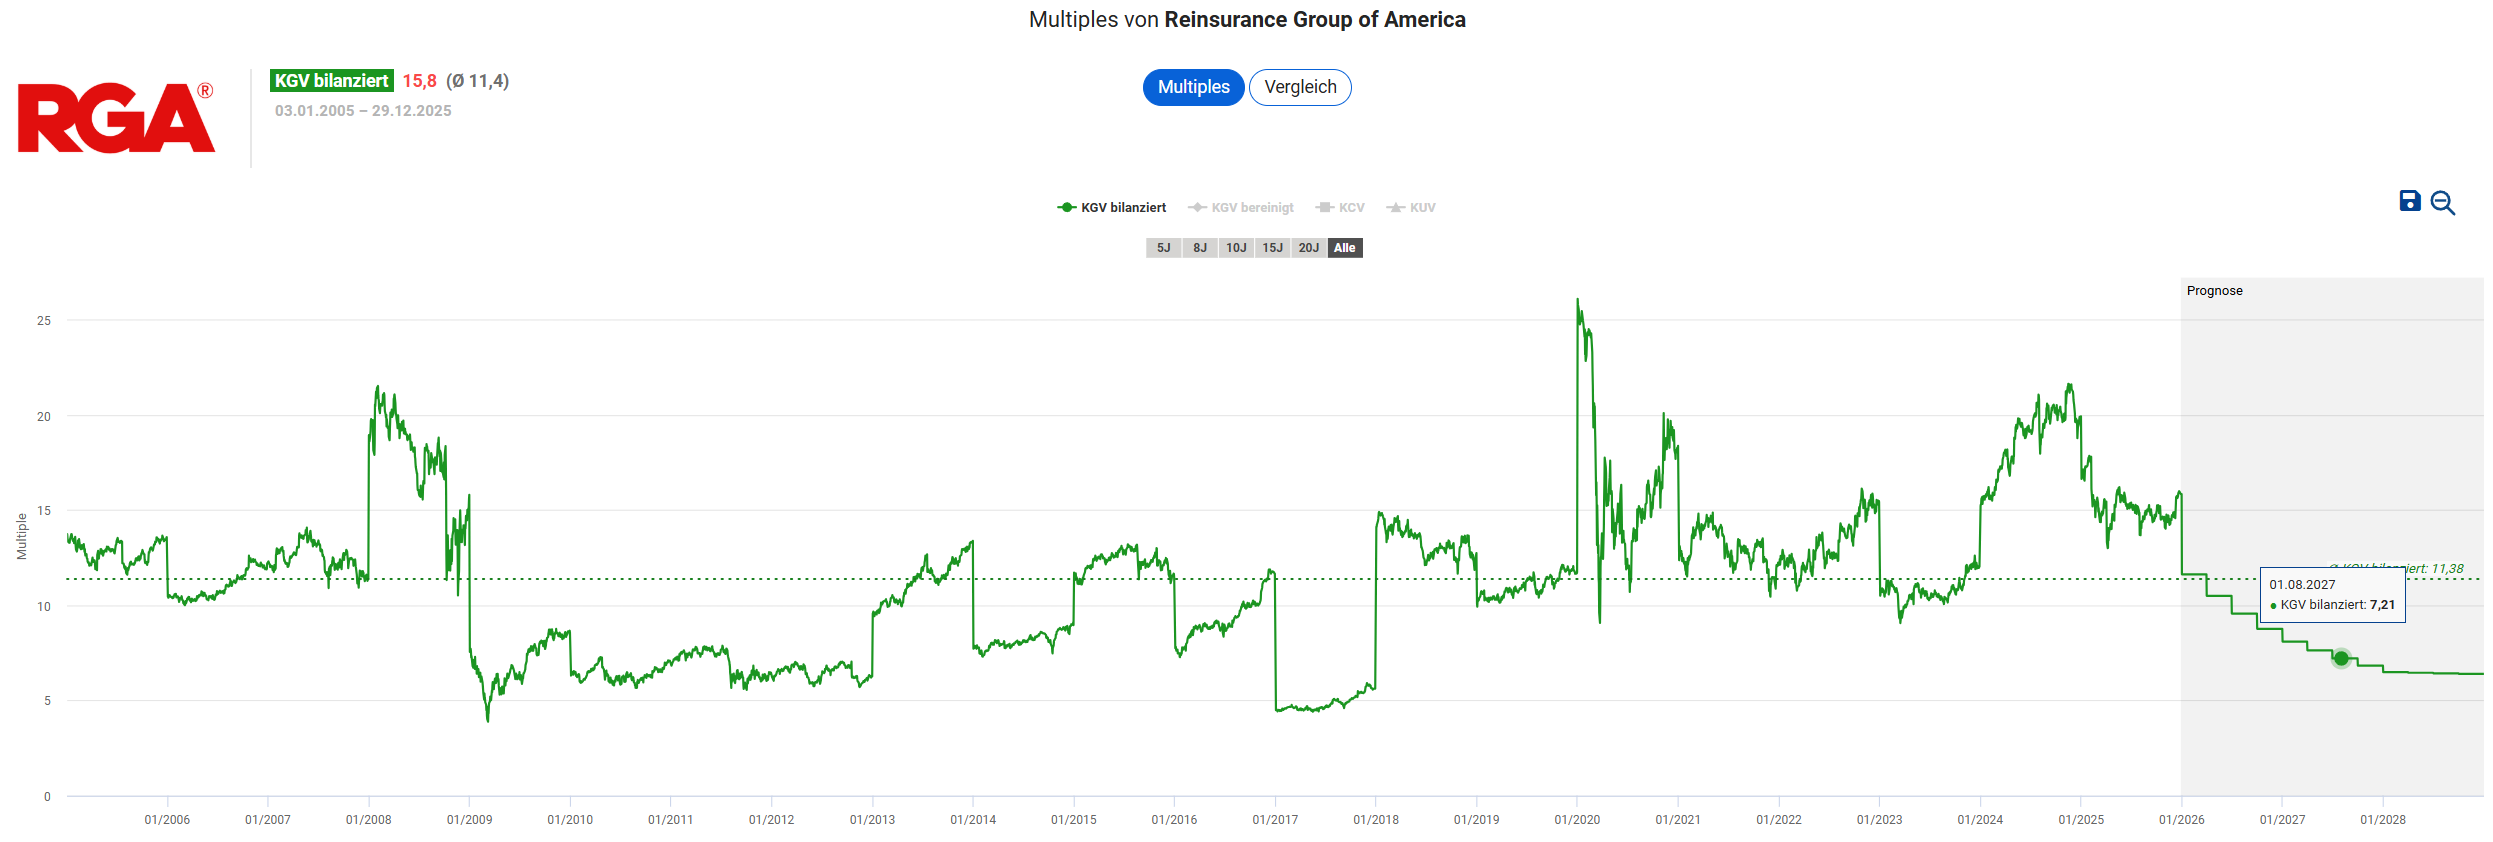This screenshot has height=842, width=2493.
Task: Click the green KGV bilanziert badge
Action: click(x=331, y=81)
